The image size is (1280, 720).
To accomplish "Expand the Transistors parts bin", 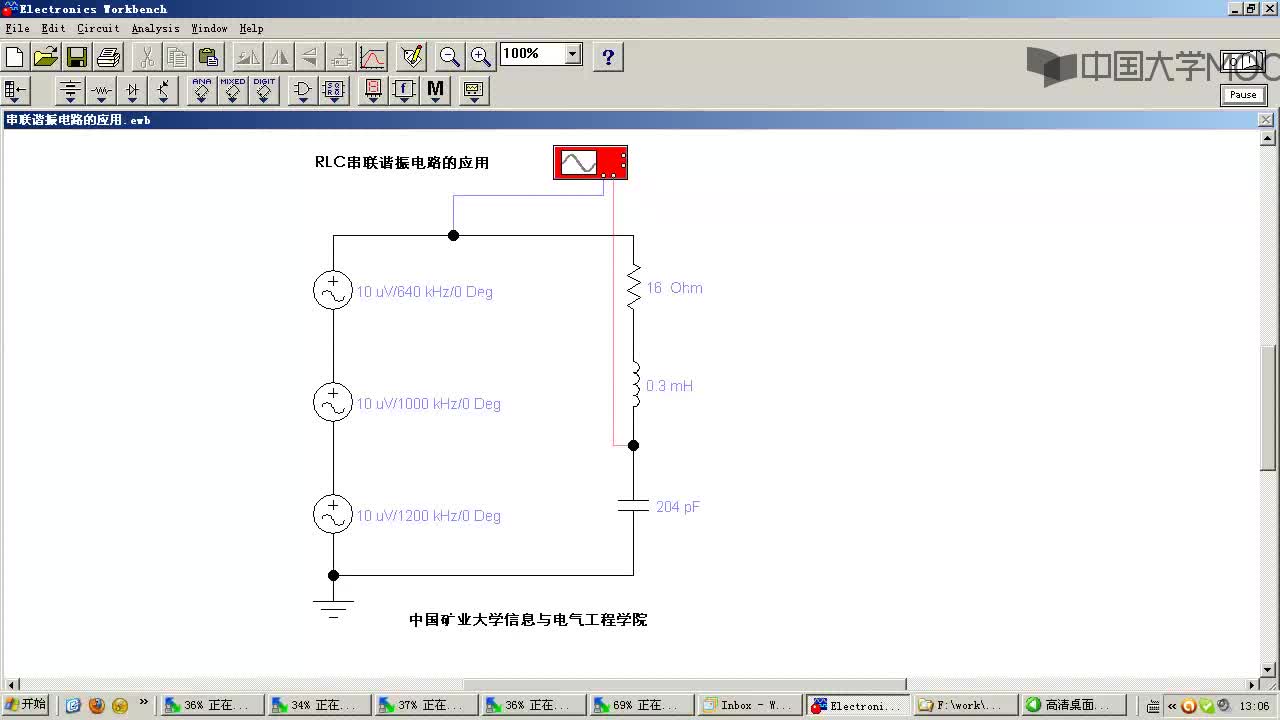I will (x=163, y=91).
